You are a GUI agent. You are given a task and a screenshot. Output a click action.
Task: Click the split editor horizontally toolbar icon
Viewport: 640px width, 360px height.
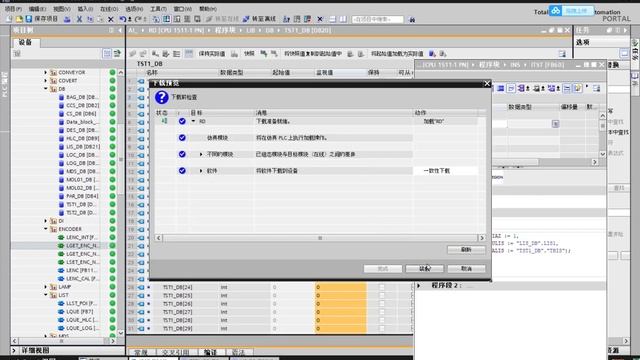333,19
